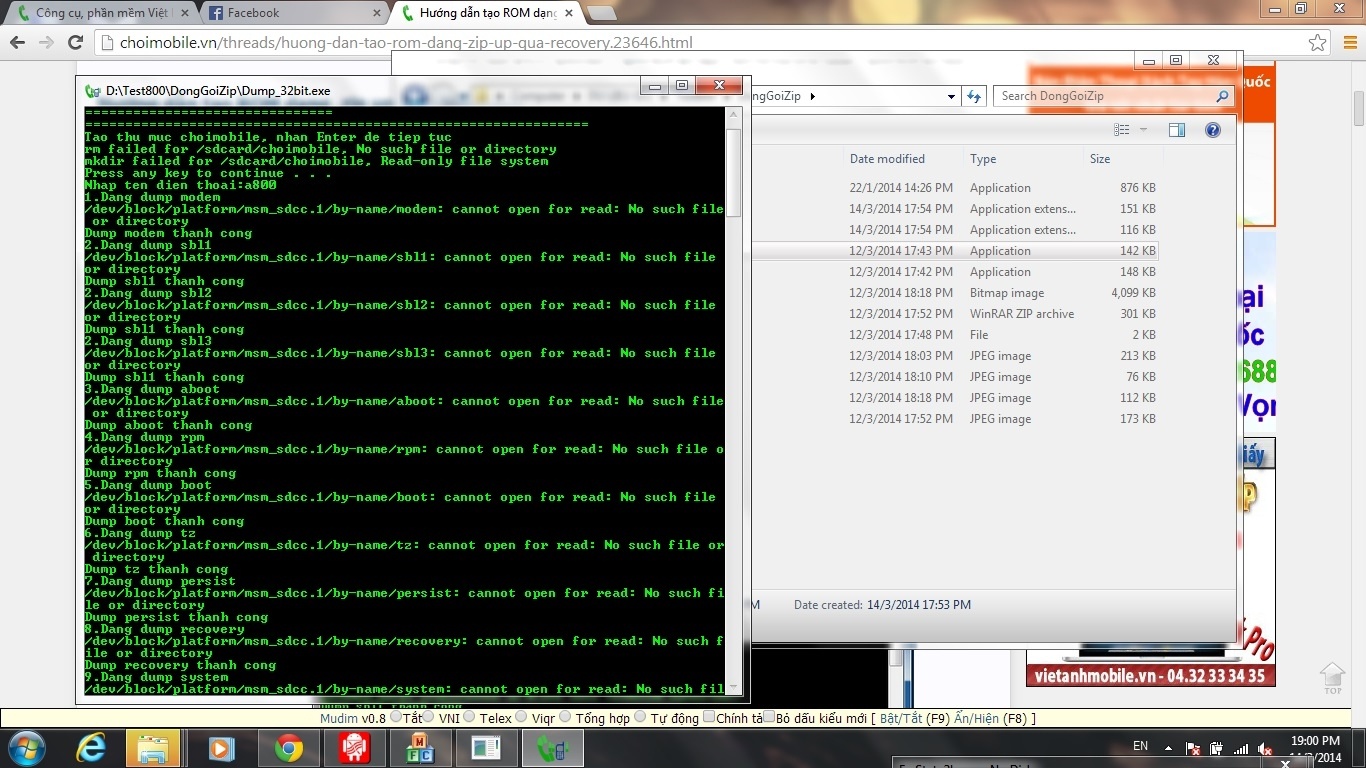Select Mudim Tổng hợp input method
Image resolution: width=1366 pixels, height=768 pixels.
coord(566,717)
